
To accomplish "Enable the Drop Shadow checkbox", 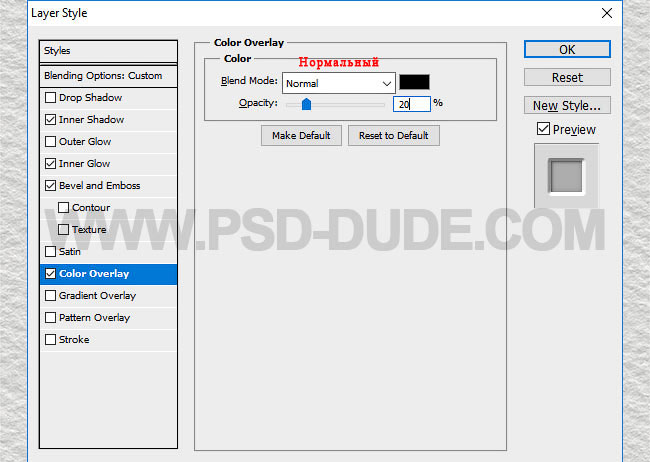I will [x=50, y=97].
